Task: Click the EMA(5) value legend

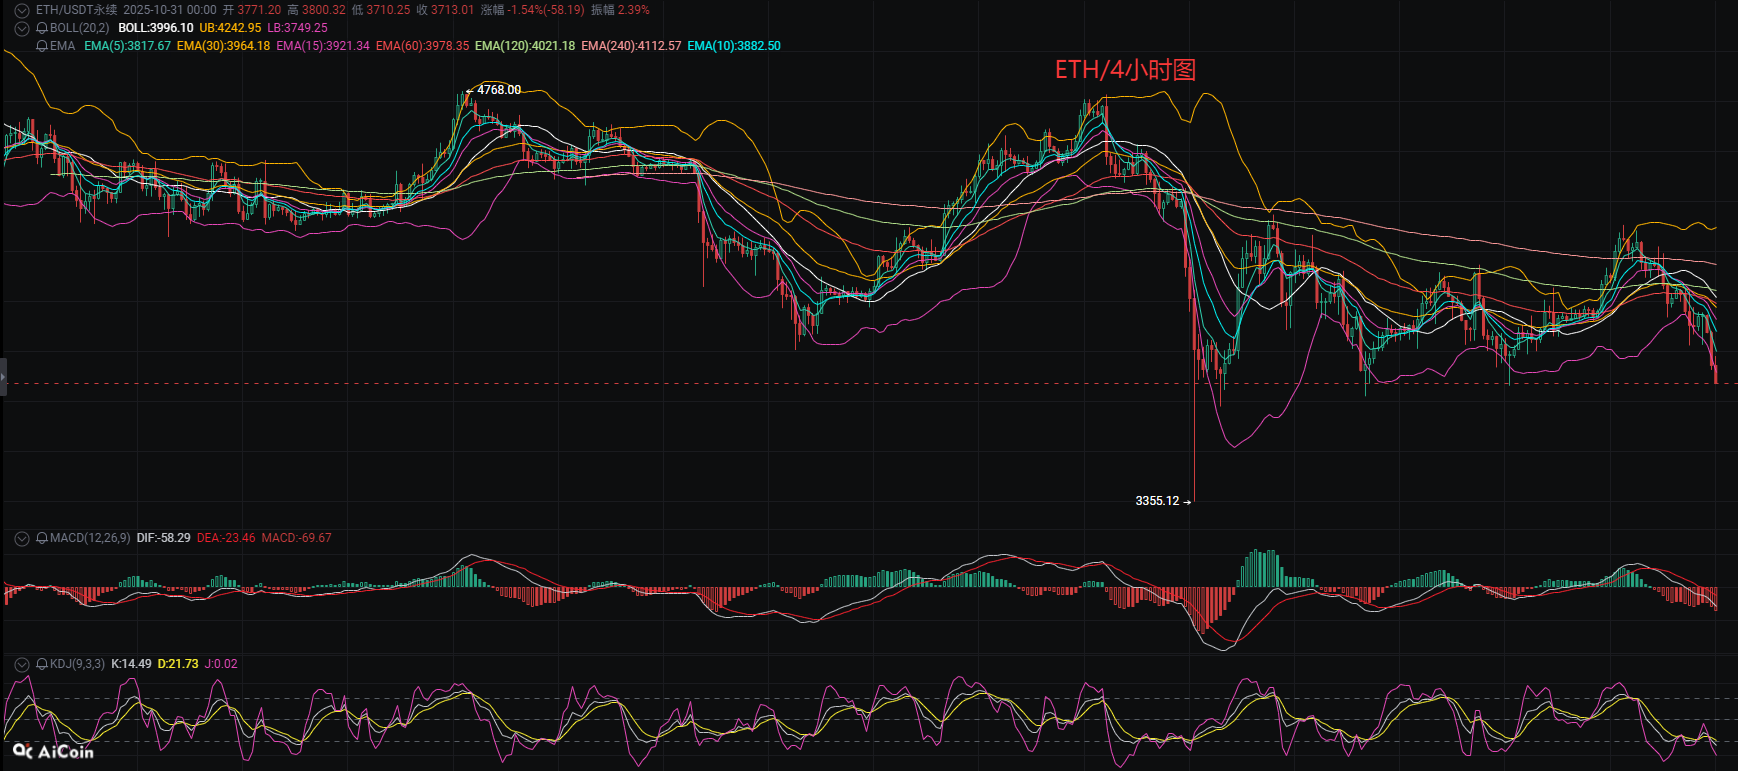Action: pos(127,46)
